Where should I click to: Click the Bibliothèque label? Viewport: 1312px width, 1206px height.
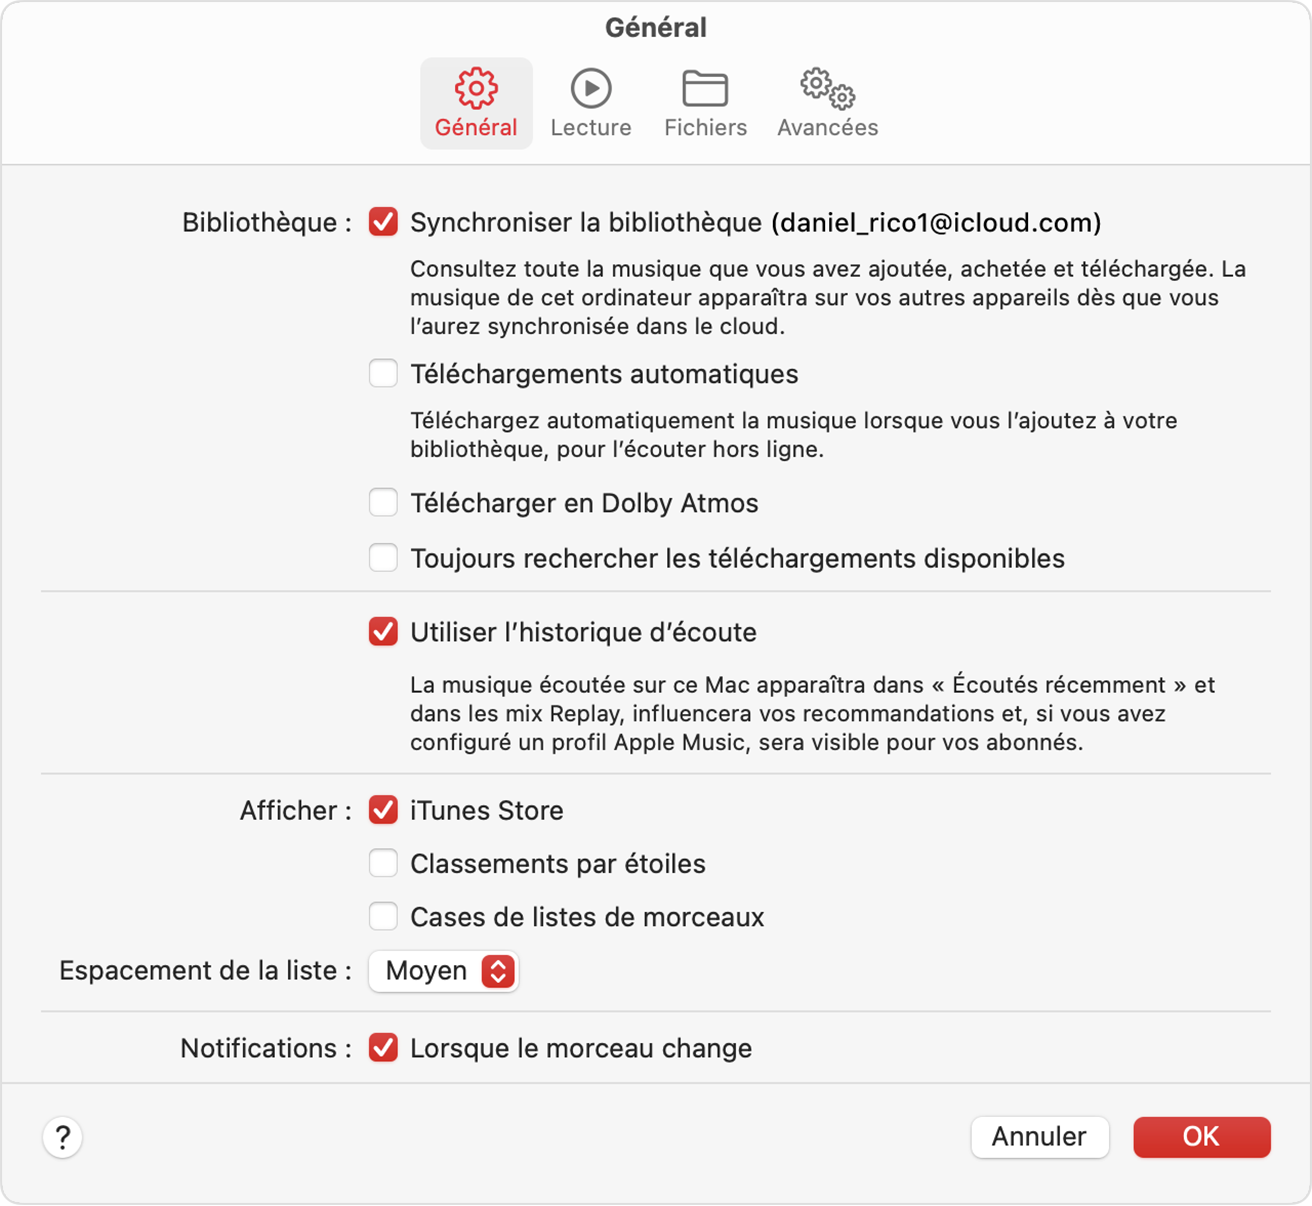click(266, 222)
